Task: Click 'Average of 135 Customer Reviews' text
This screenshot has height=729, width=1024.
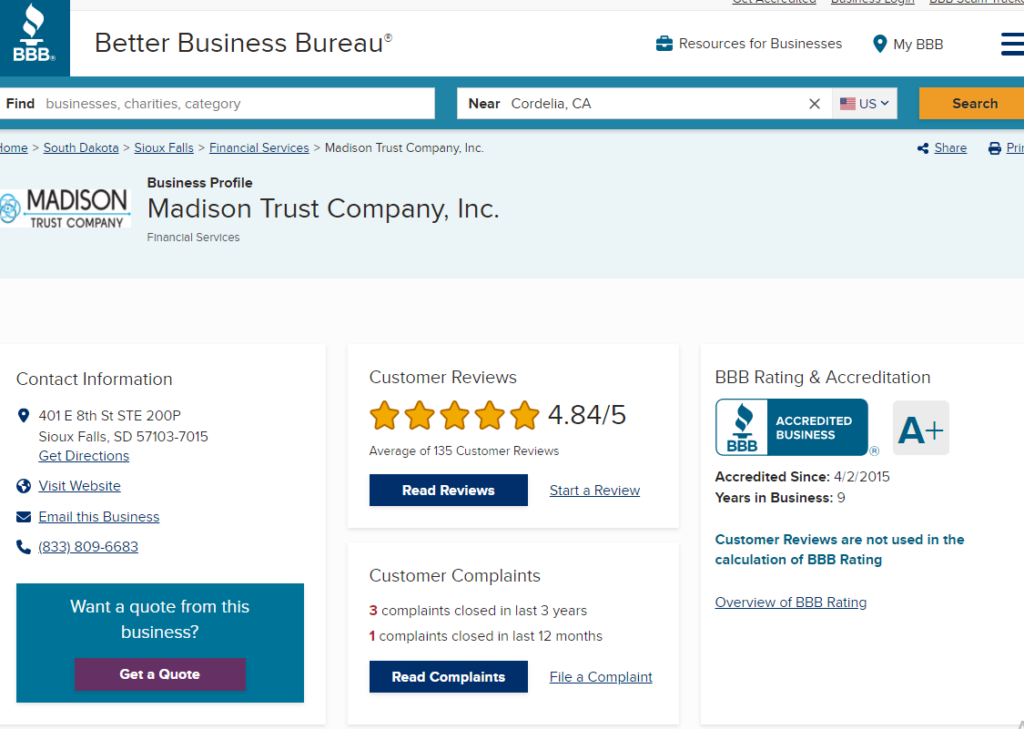Action: 464,451
